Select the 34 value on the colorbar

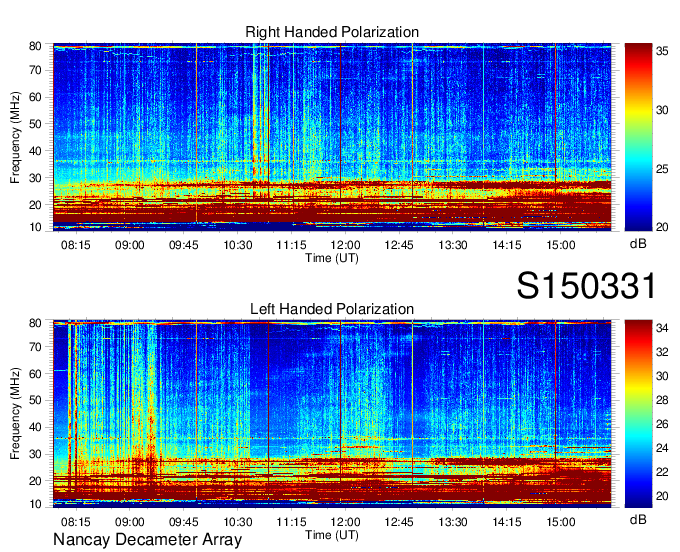point(662,328)
